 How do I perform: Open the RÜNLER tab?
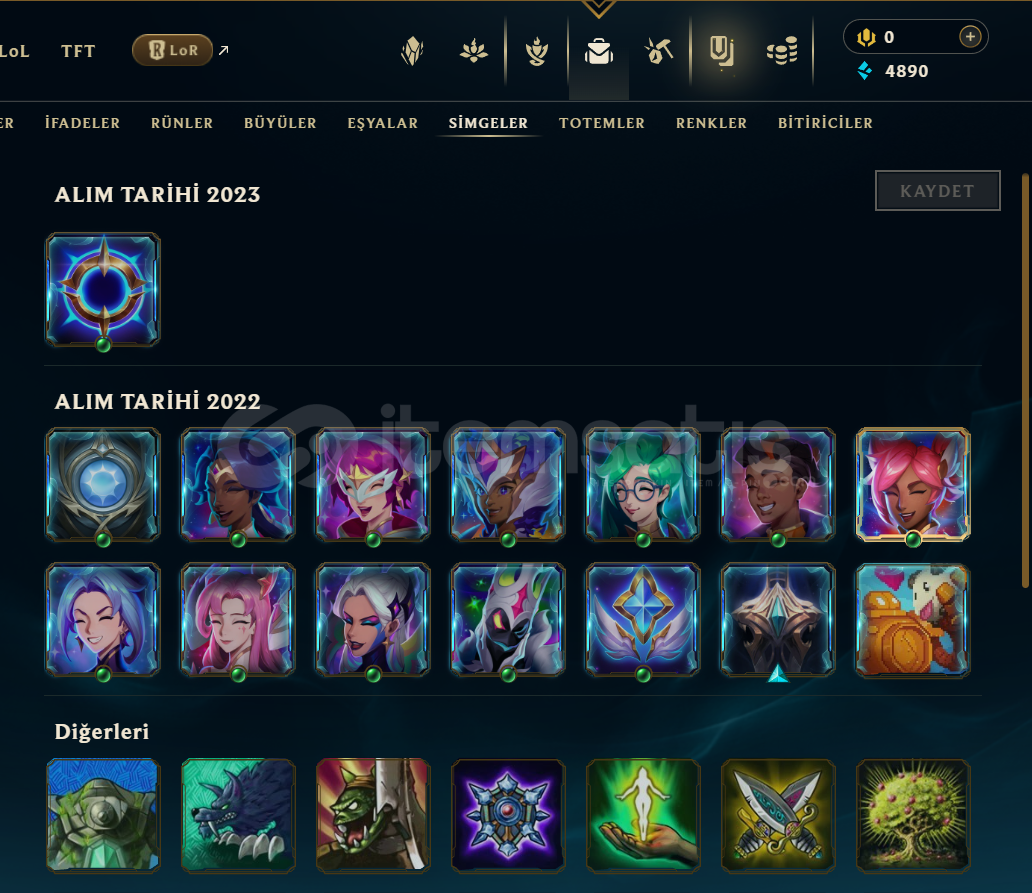click(182, 123)
